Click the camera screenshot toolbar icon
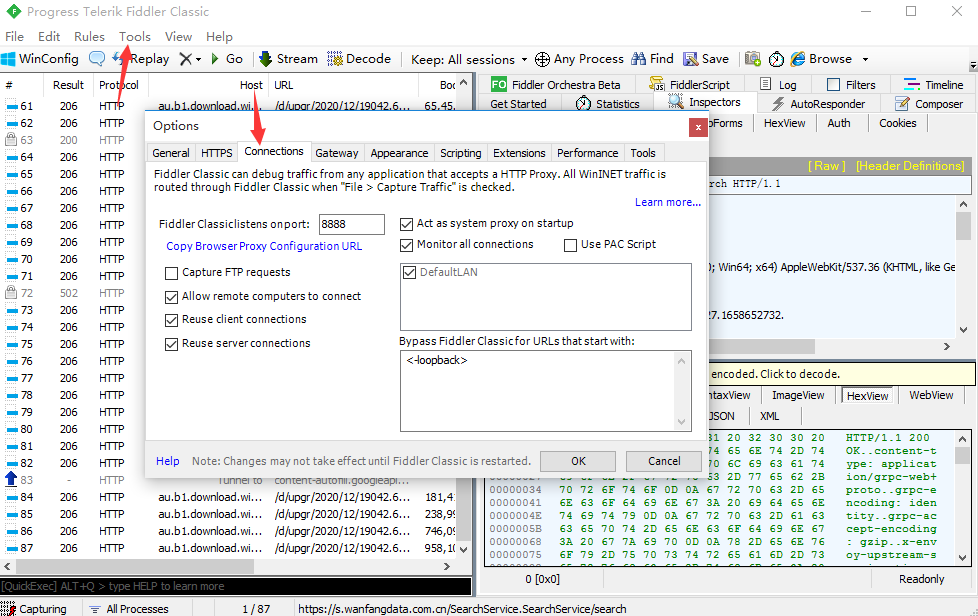 click(753, 59)
